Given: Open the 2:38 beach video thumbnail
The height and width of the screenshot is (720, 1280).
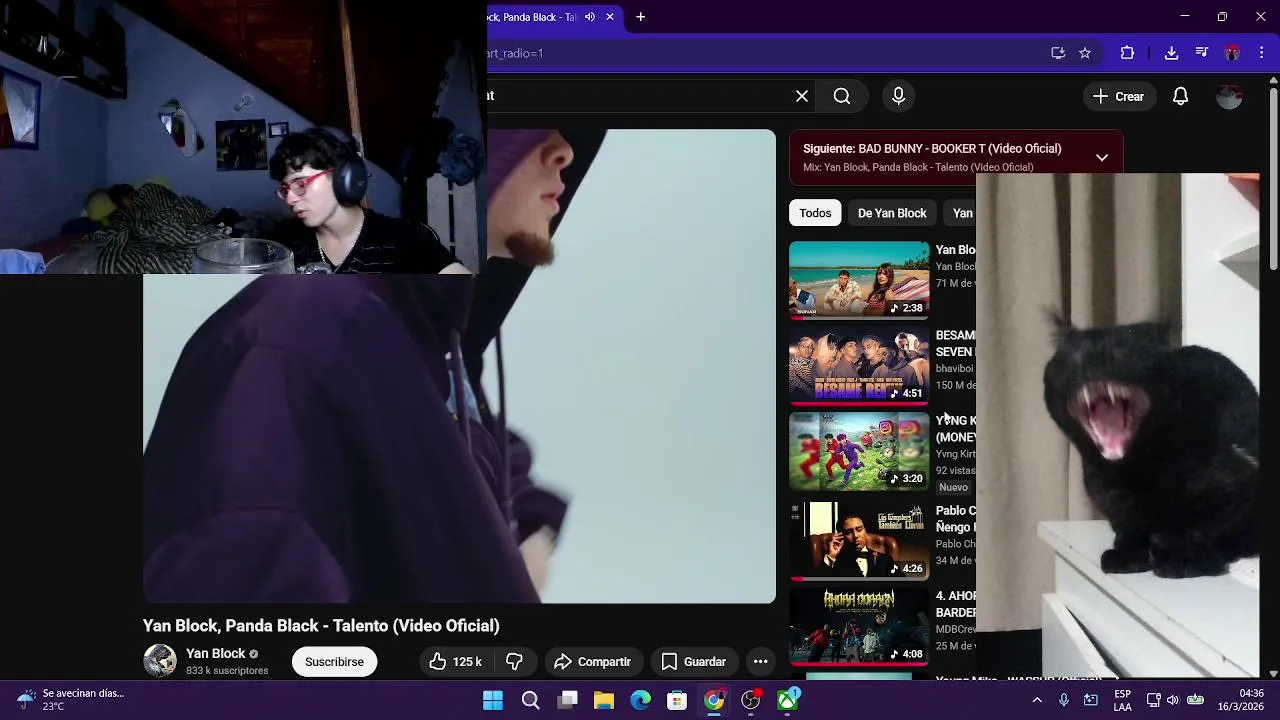Looking at the screenshot, I should click(x=859, y=280).
